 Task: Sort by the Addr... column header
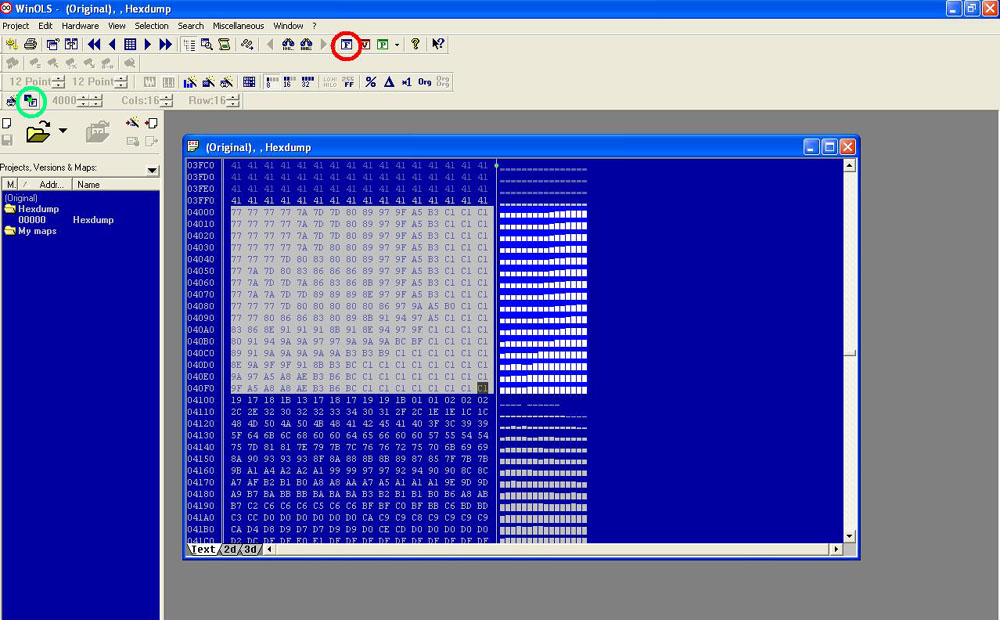click(46, 184)
